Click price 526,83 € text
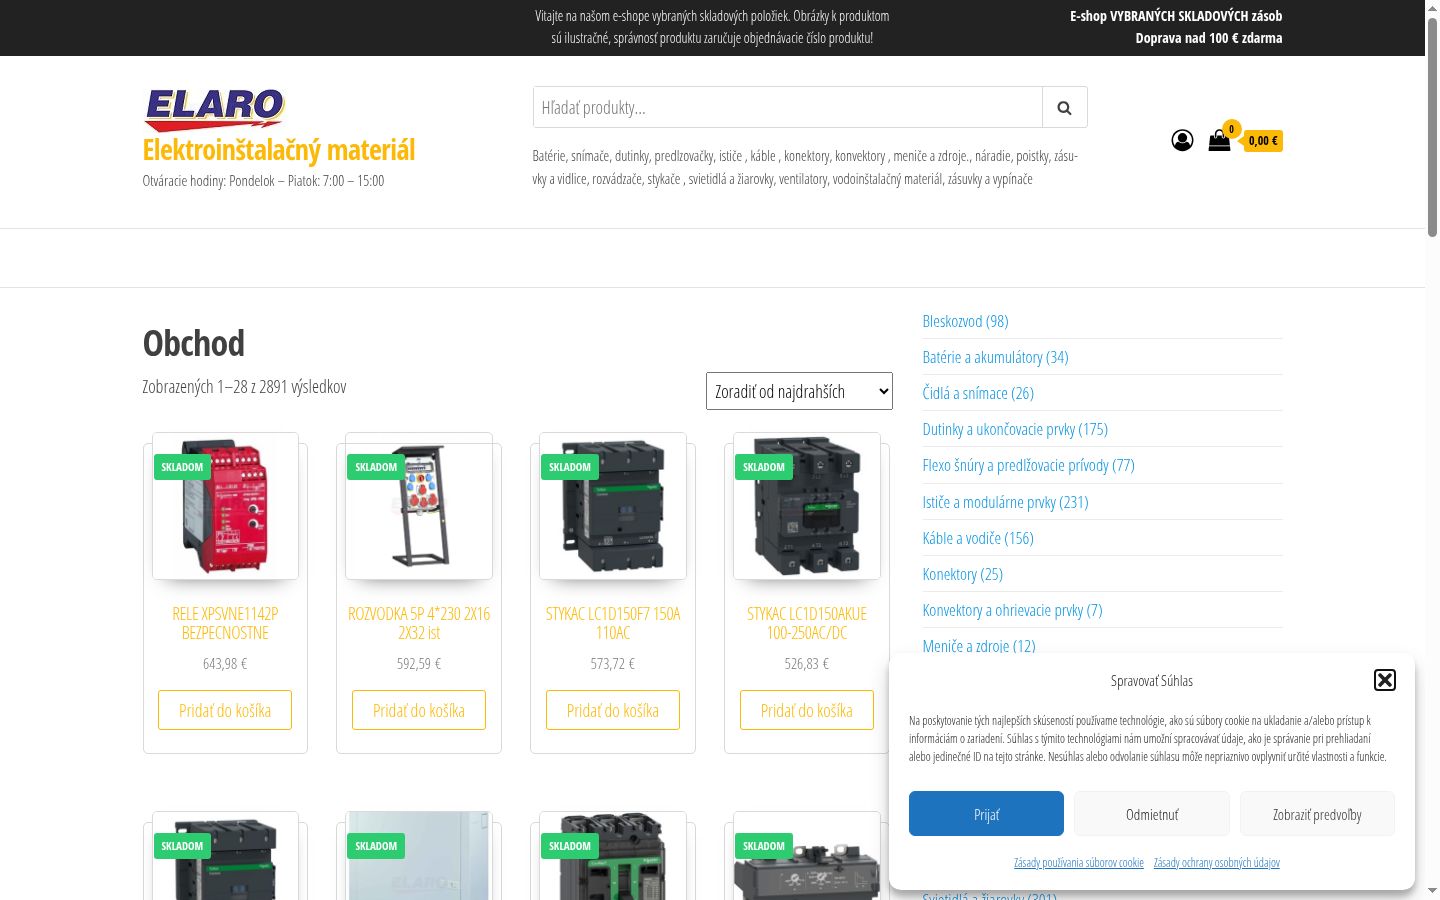 (807, 663)
